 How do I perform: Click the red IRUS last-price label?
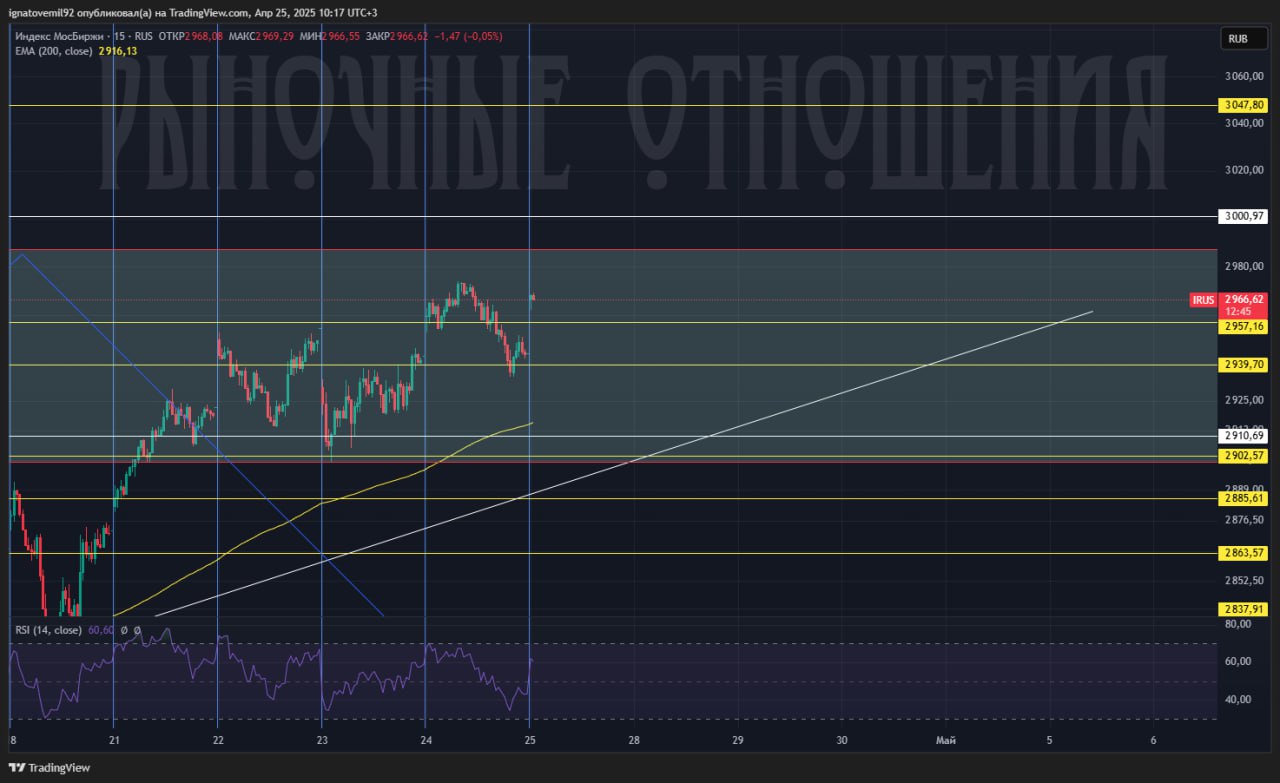pos(1203,300)
